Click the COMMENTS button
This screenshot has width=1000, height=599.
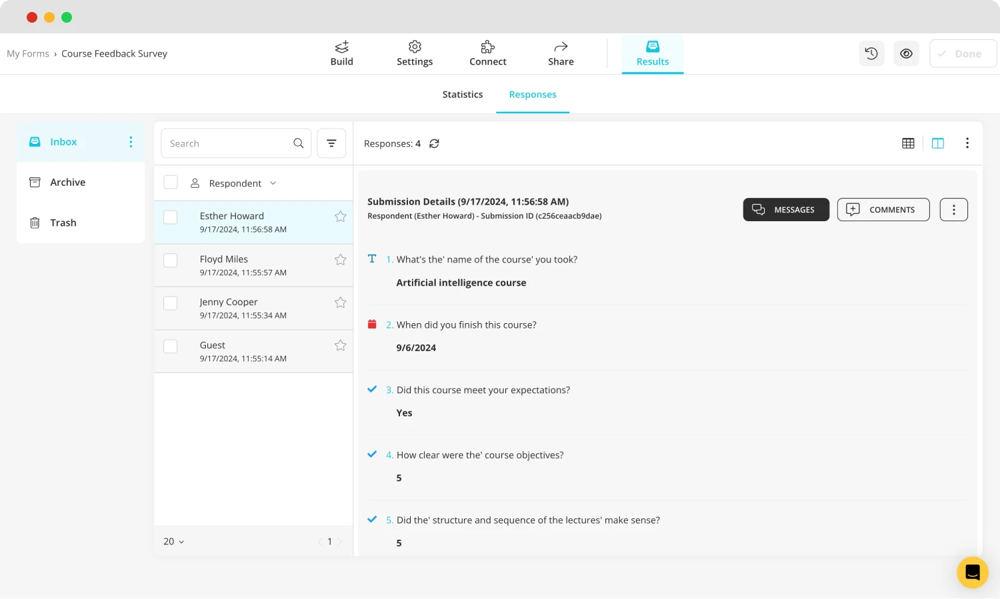(882, 210)
